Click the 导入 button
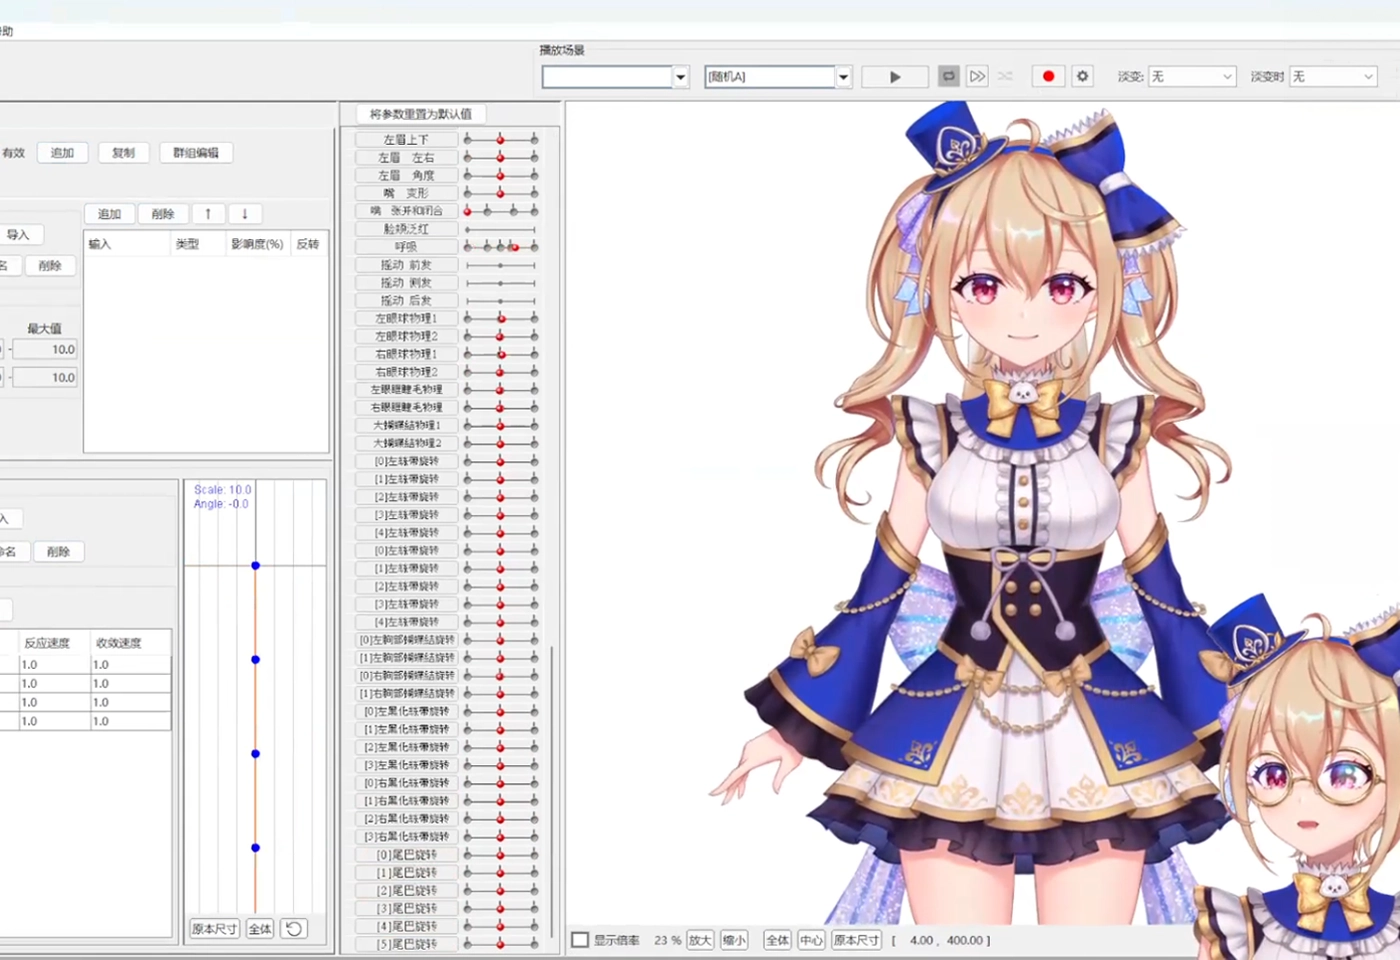 pos(18,235)
